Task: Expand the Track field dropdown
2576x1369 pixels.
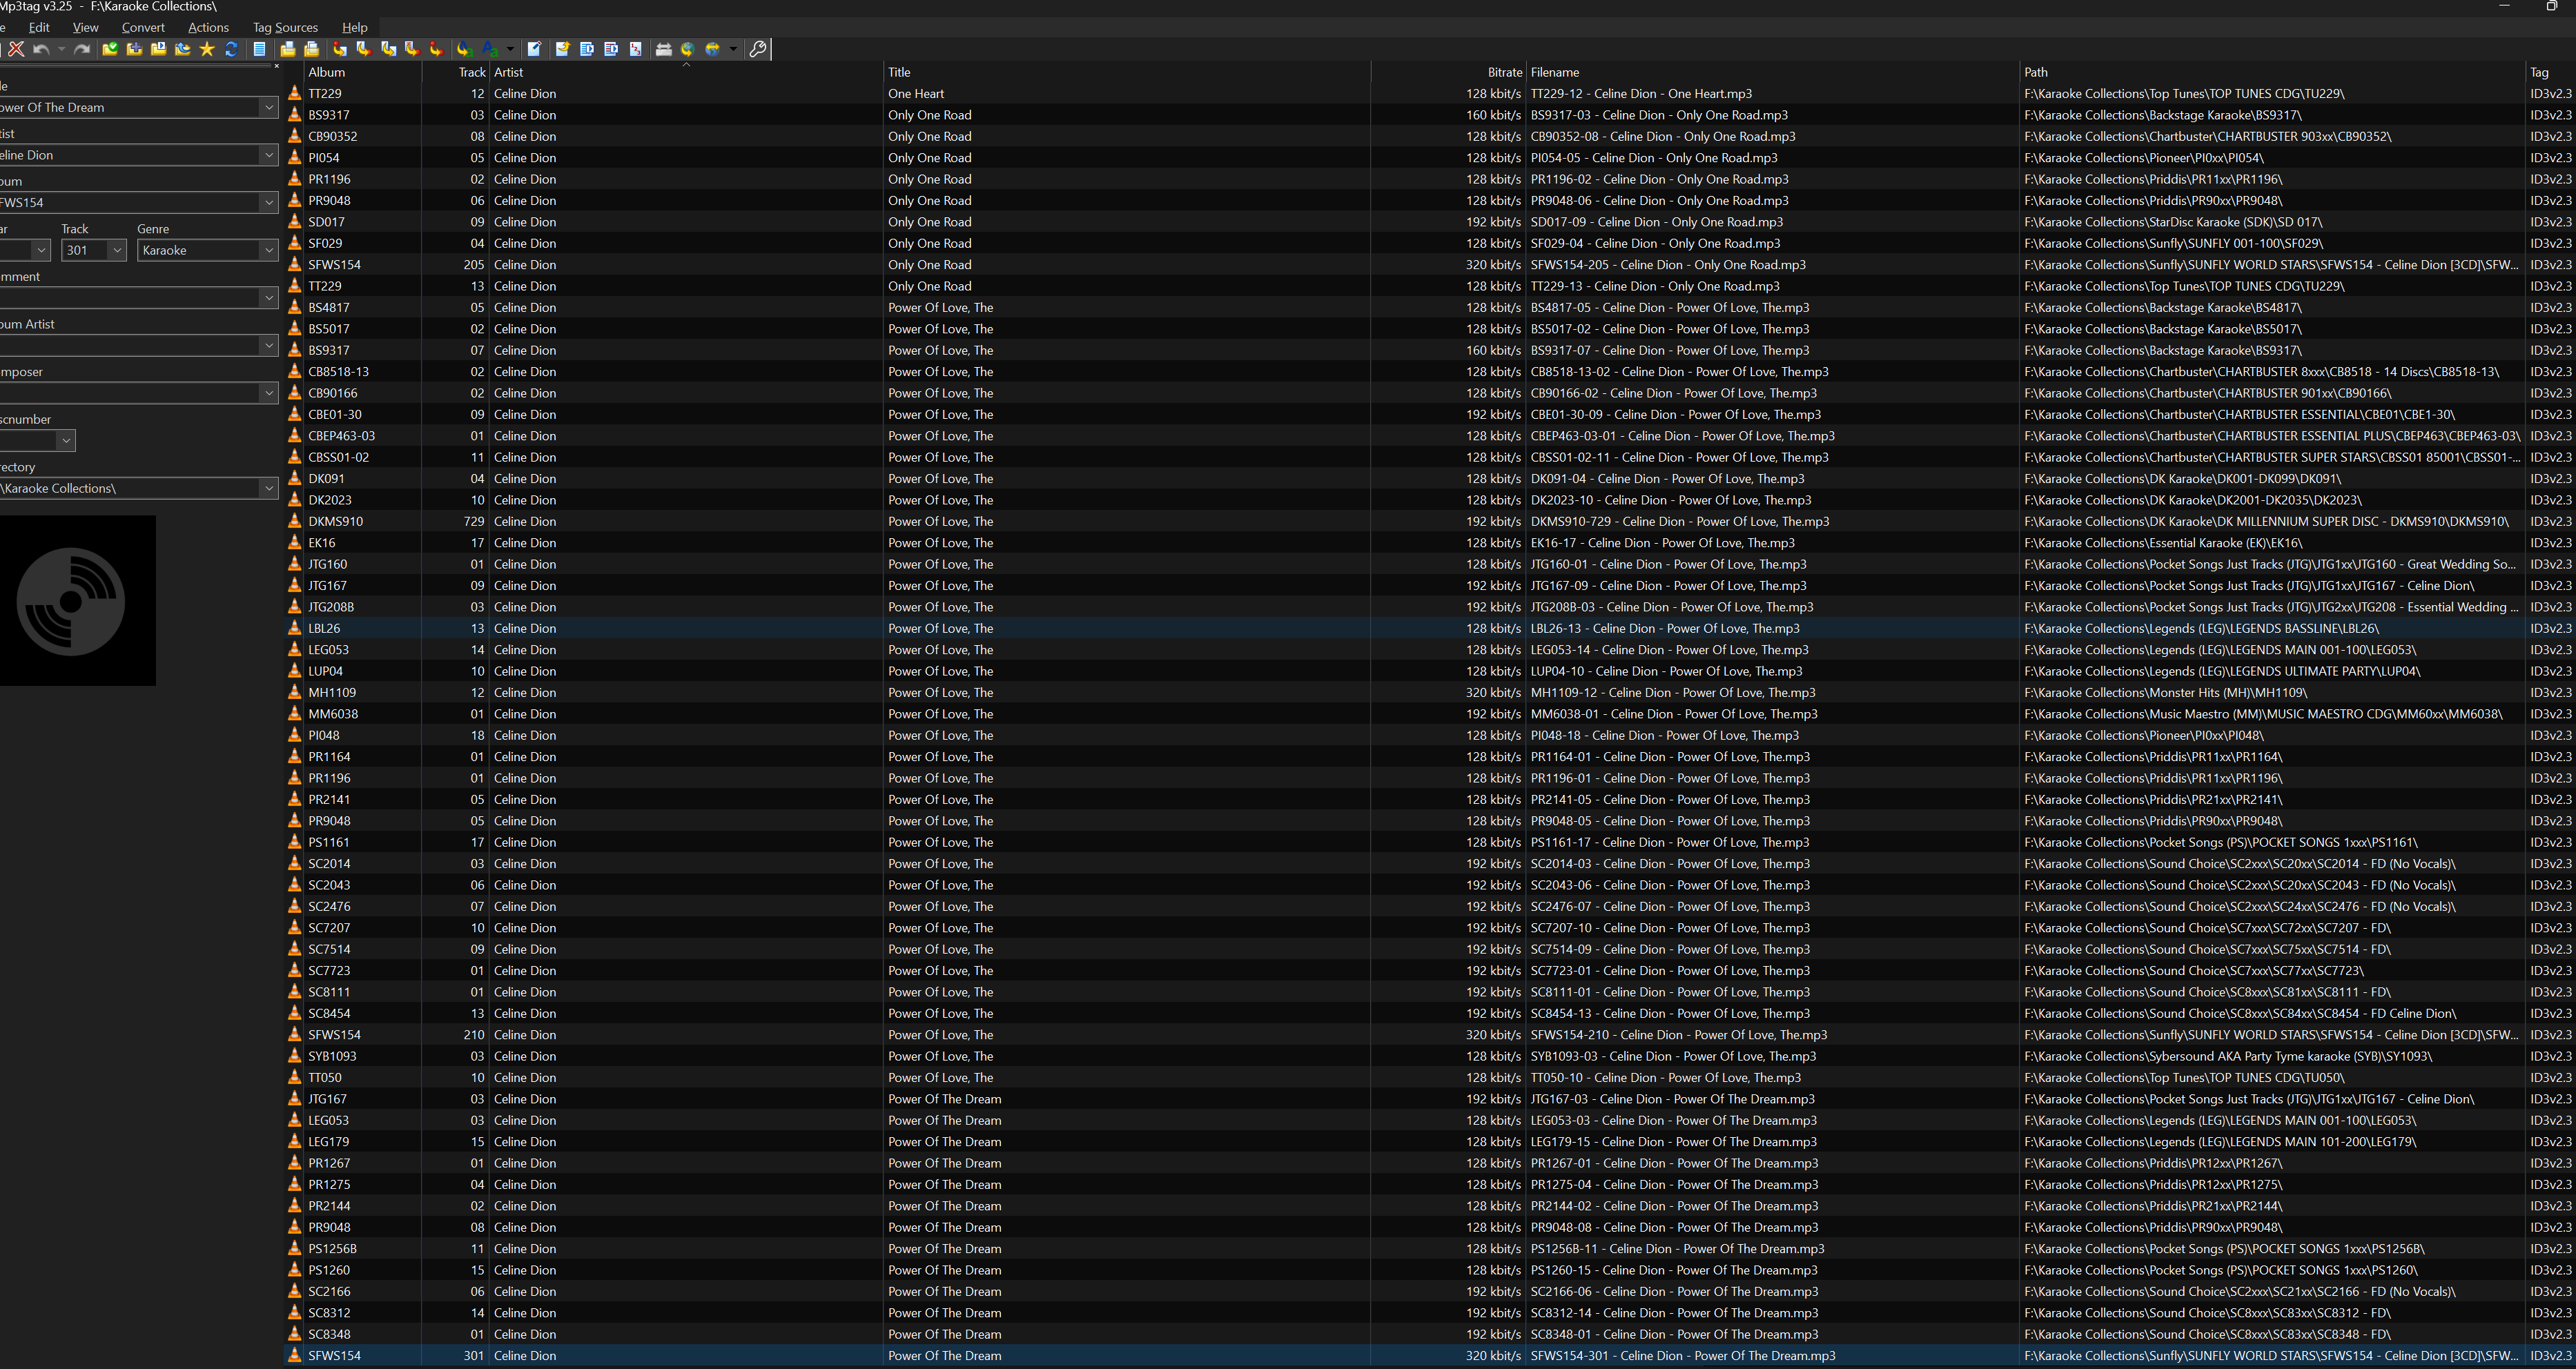Action: 117,250
